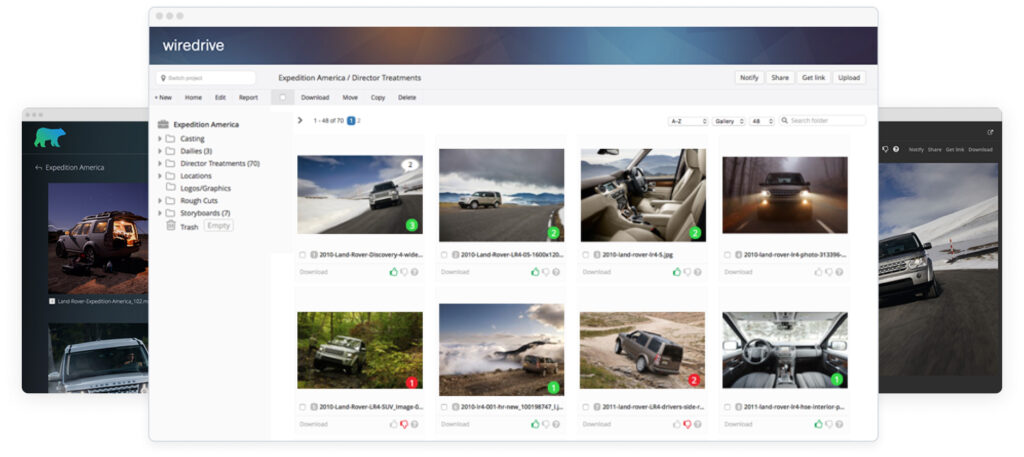Click the Logos/Graphics folder icon
The height and width of the screenshot is (457, 1024).
pos(170,188)
